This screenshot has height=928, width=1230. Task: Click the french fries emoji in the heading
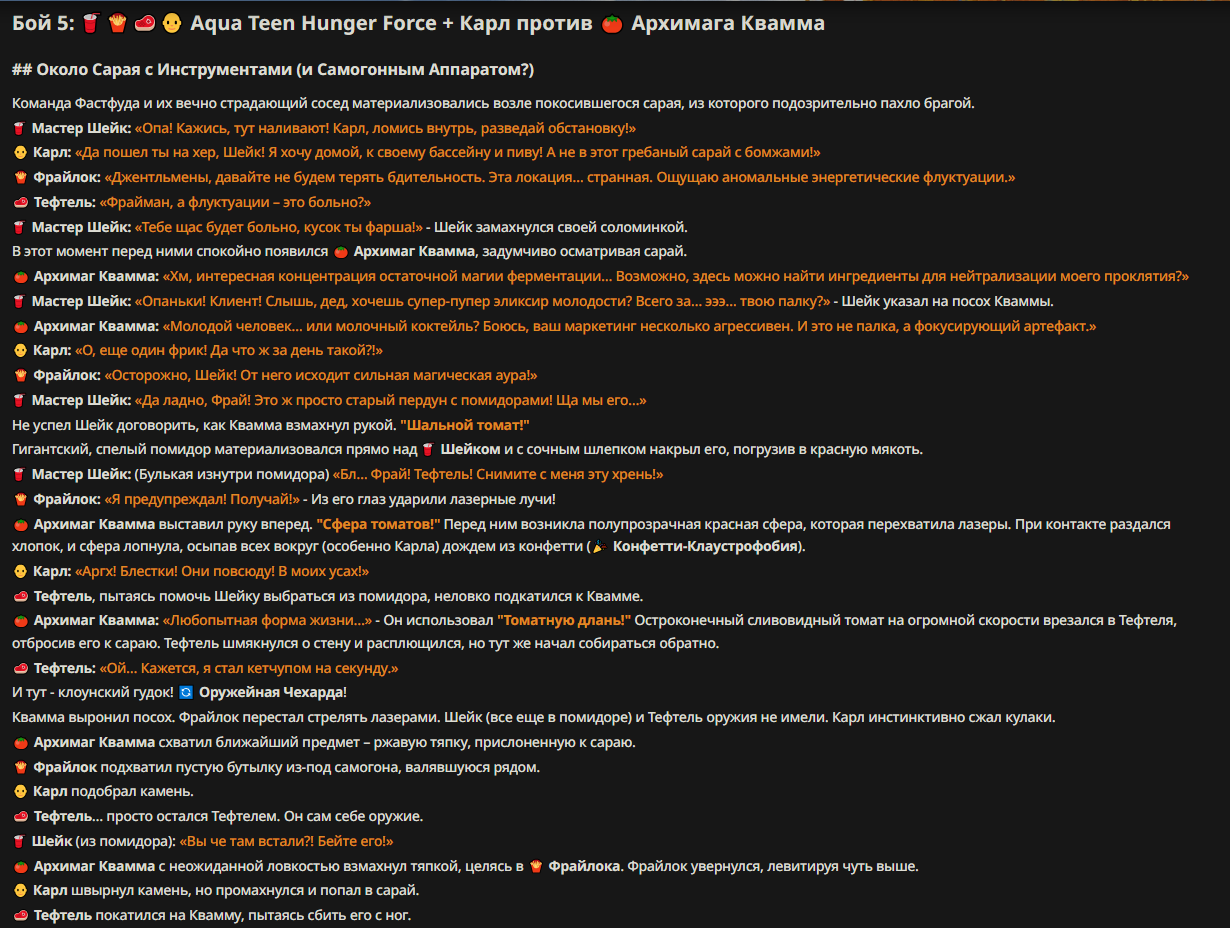click(118, 24)
